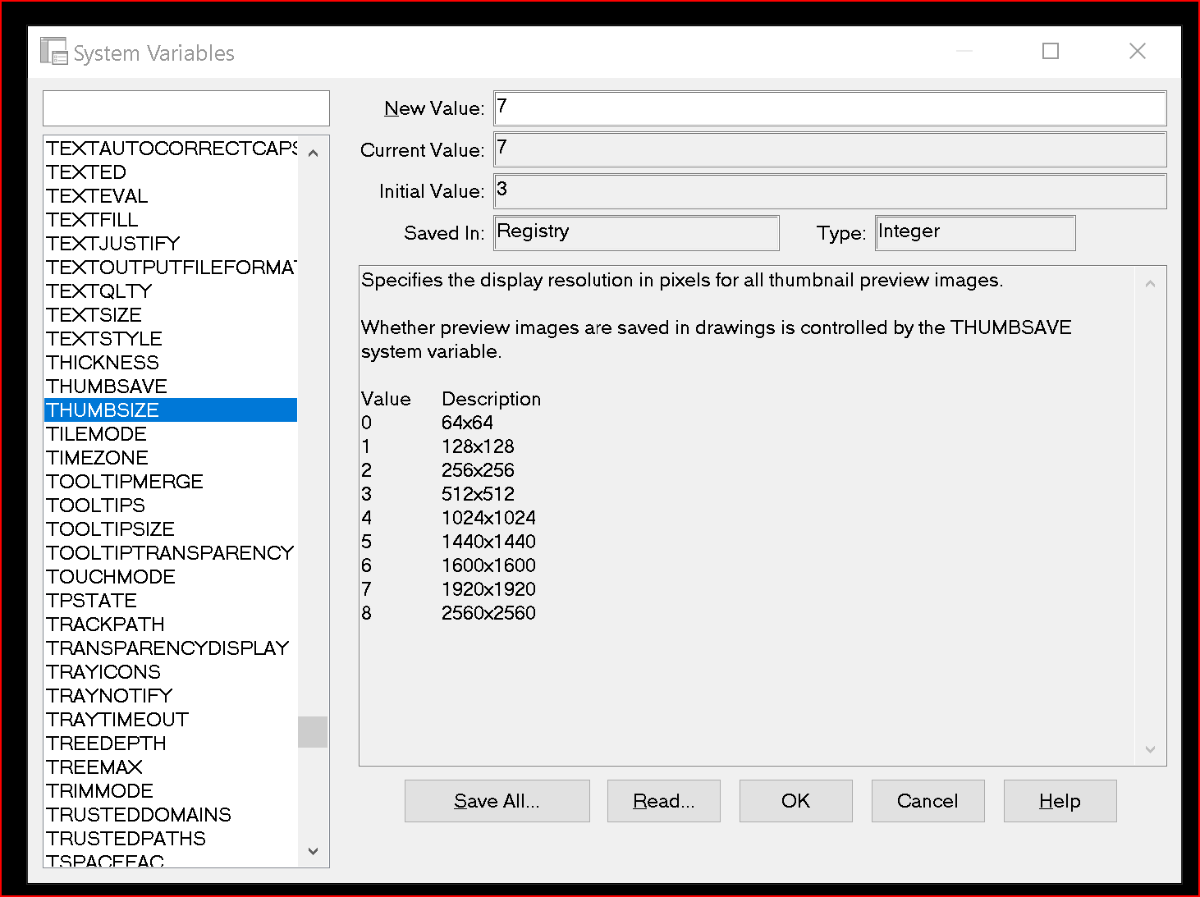Click the variable list scroll down arrow

pos(312,852)
